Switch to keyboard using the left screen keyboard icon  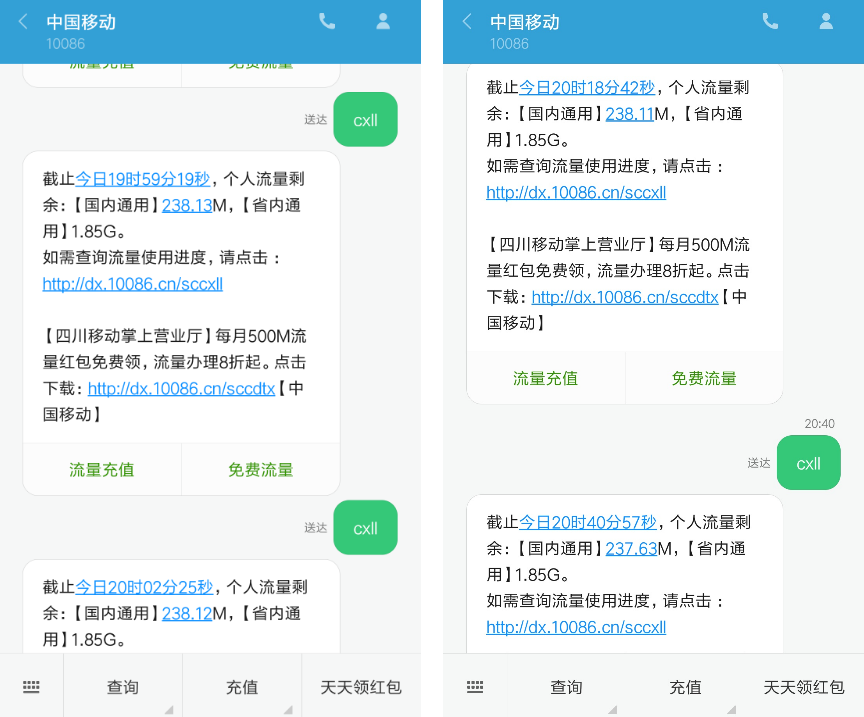pyautogui.click(x=31, y=687)
